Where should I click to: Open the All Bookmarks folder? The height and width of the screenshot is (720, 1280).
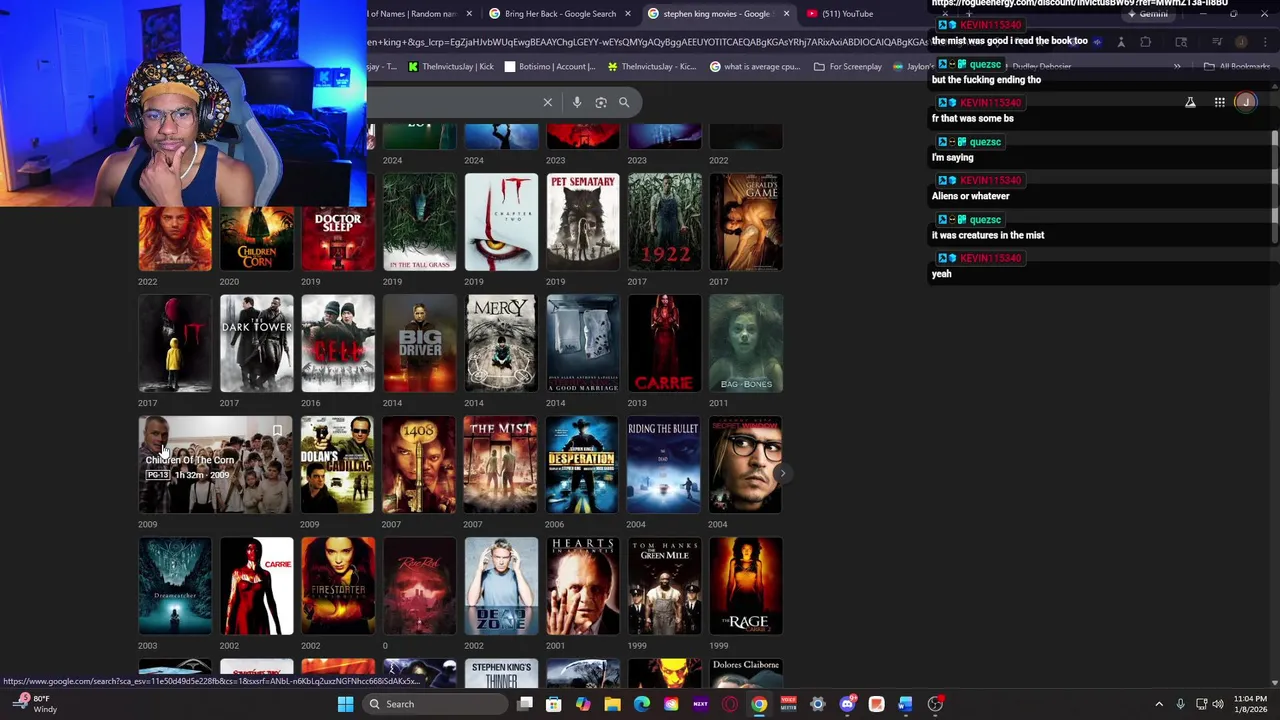(x=1237, y=67)
